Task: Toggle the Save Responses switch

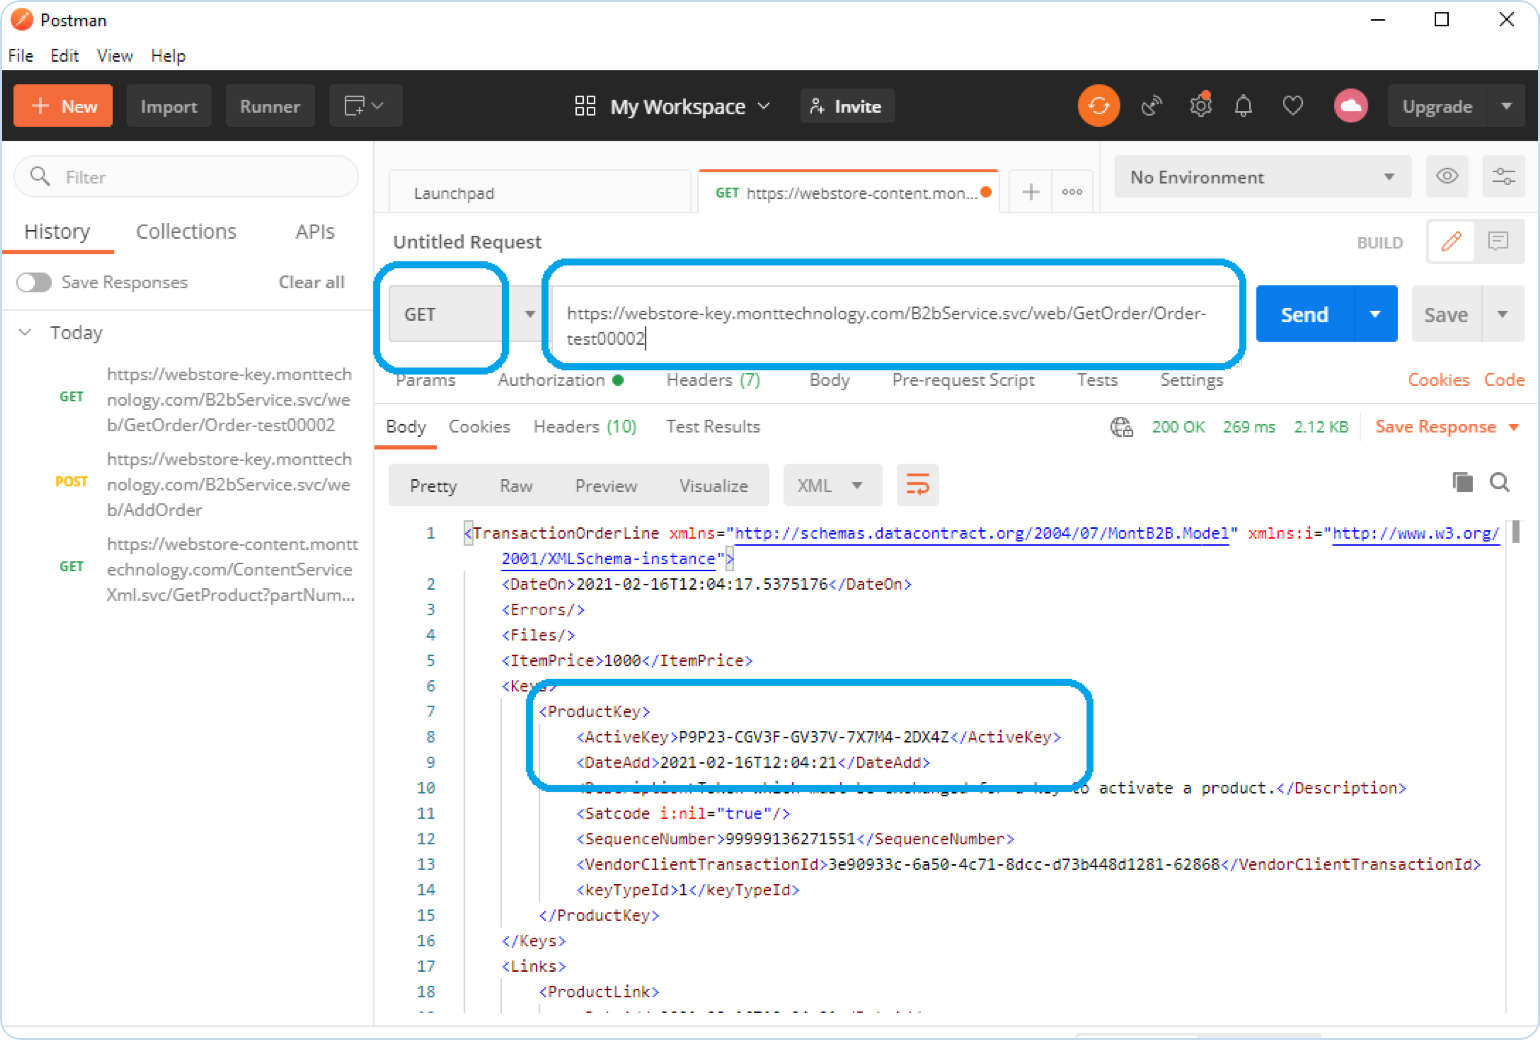Action: pos(34,283)
